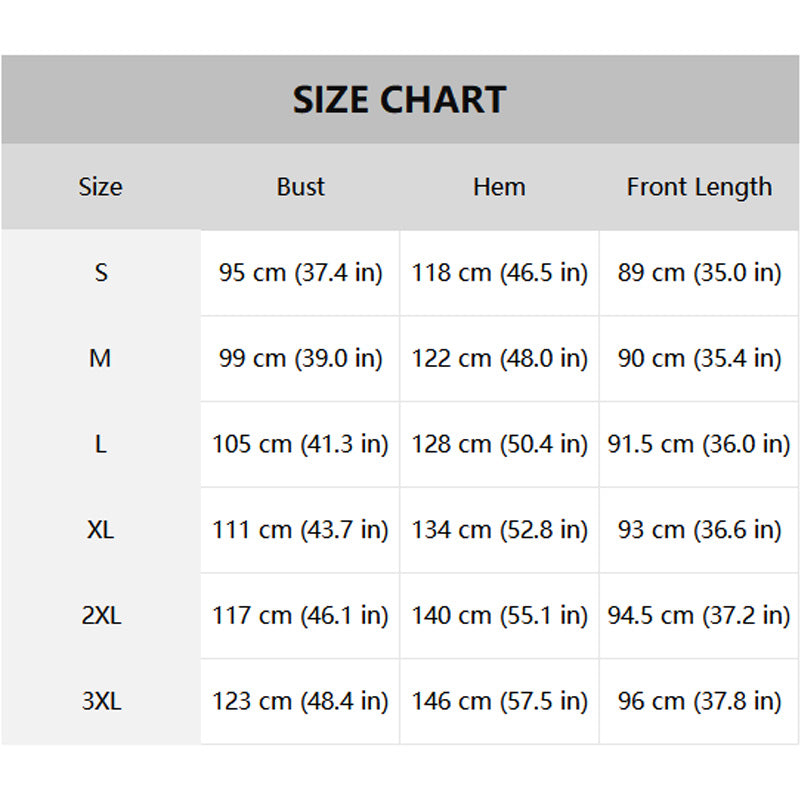Select the Hem column header
Viewport: 800px width, 800px height.
[x=499, y=187]
